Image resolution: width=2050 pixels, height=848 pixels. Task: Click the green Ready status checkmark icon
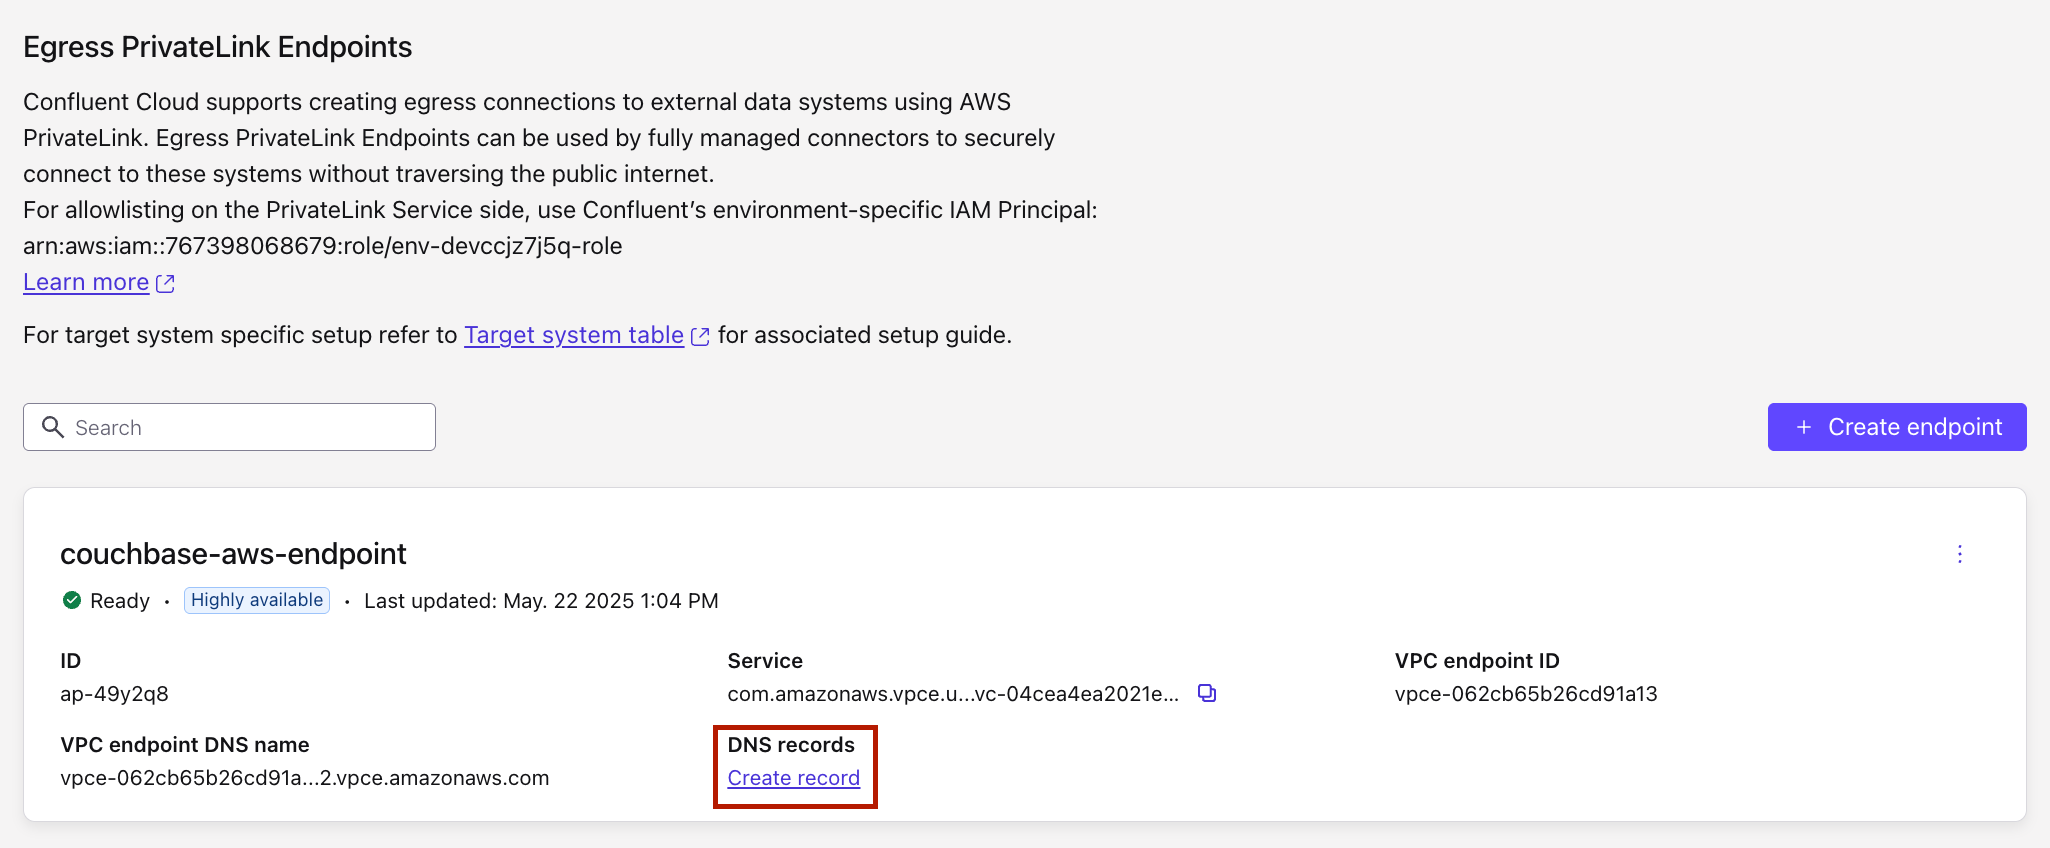[x=72, y=600]
